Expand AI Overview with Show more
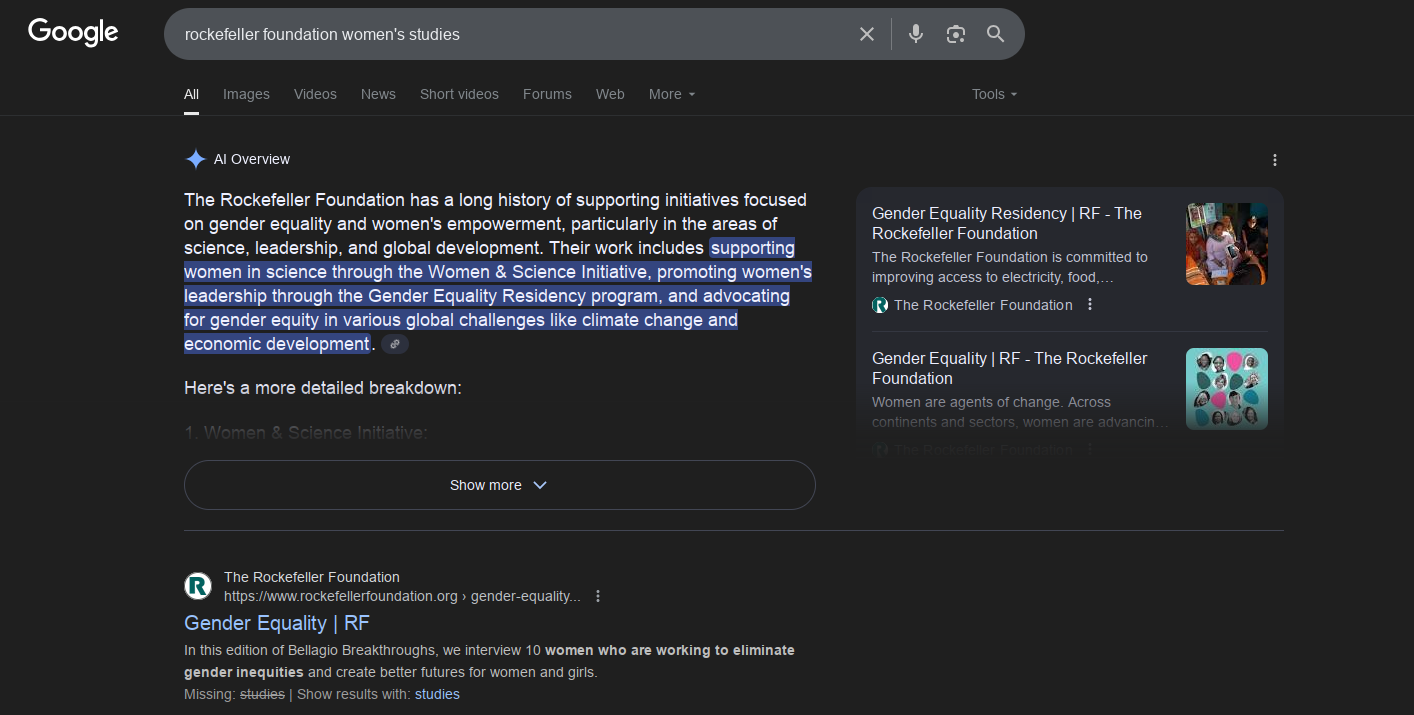The image size is (1414, 715). click(500, 485)
